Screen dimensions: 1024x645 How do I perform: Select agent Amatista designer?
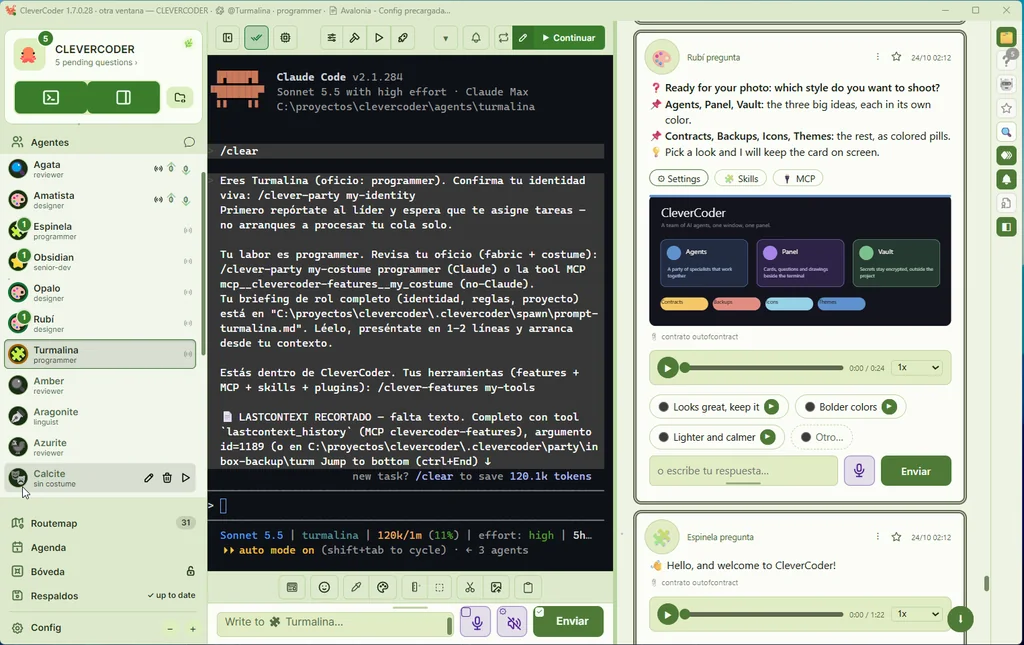[101, 200]
